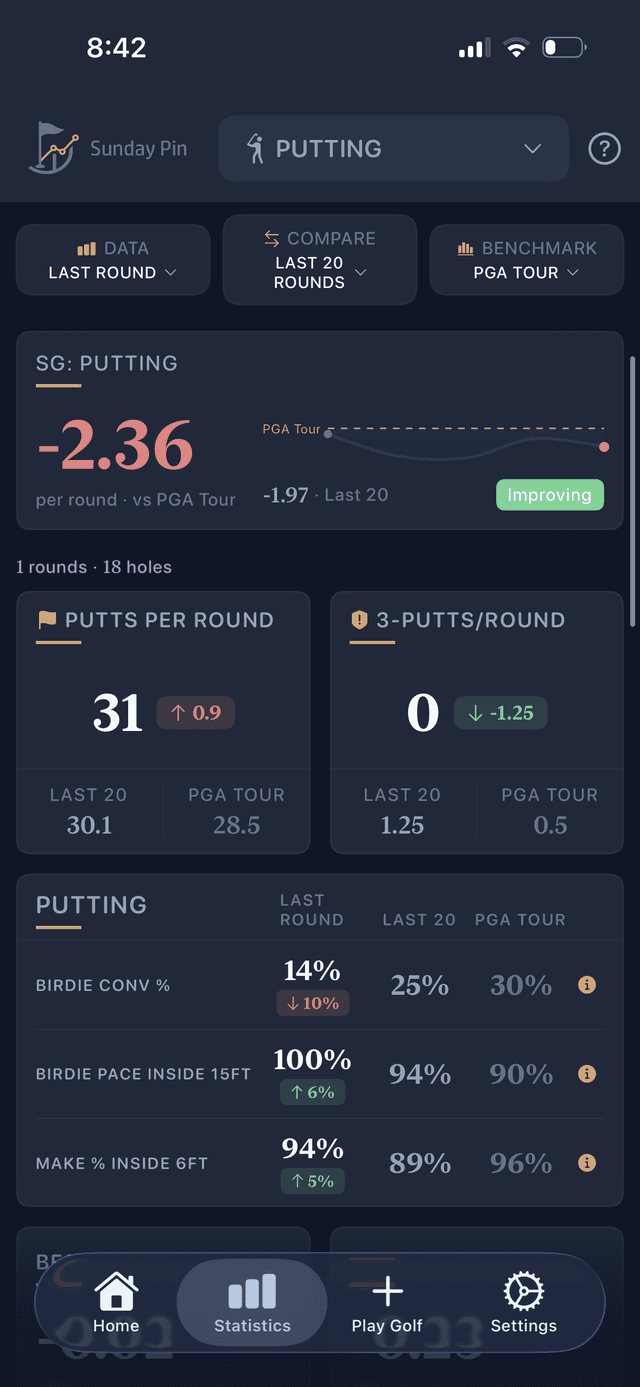Viewport: 640px width, 1387px height.
Task: Tap the warning shield icon beside 3-Putts/Round
Action: click(x=360, y=620)
